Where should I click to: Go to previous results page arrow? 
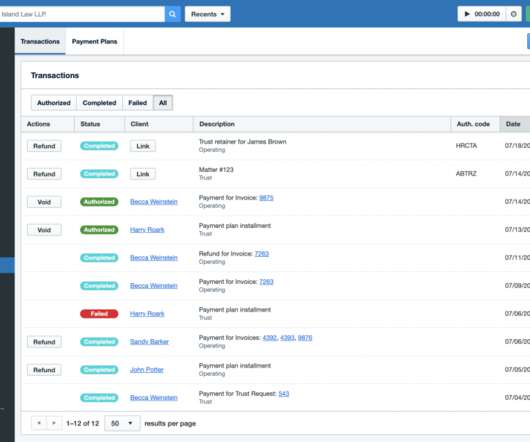[x=39, y=423]
